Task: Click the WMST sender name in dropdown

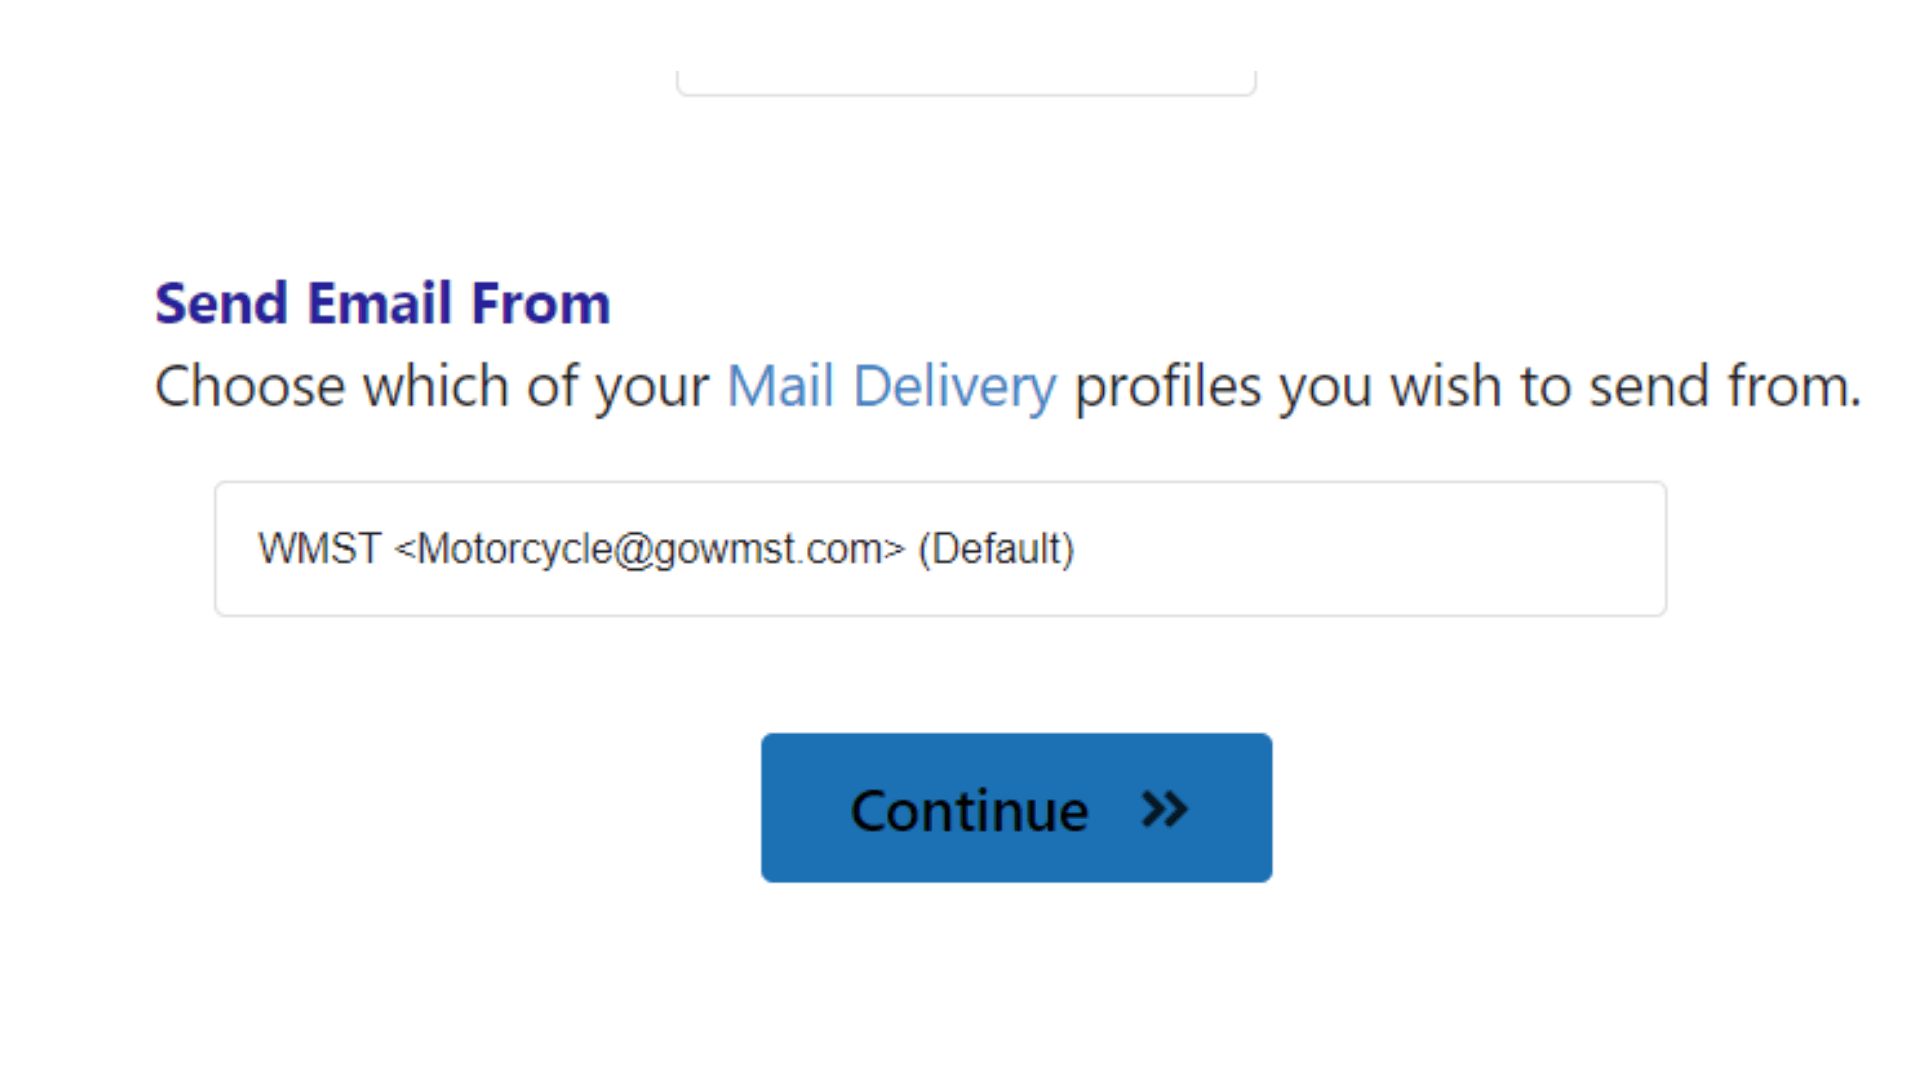Action: (319, 549)
